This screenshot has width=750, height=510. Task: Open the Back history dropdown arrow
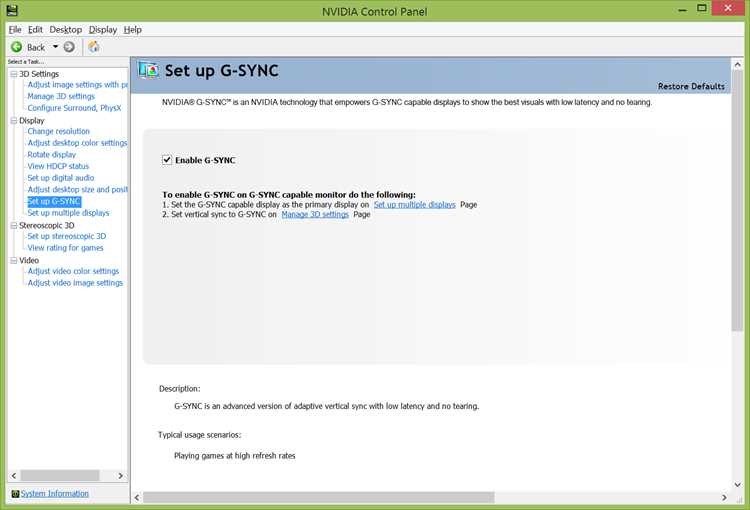pyautogui.click(x=55, y=47)
